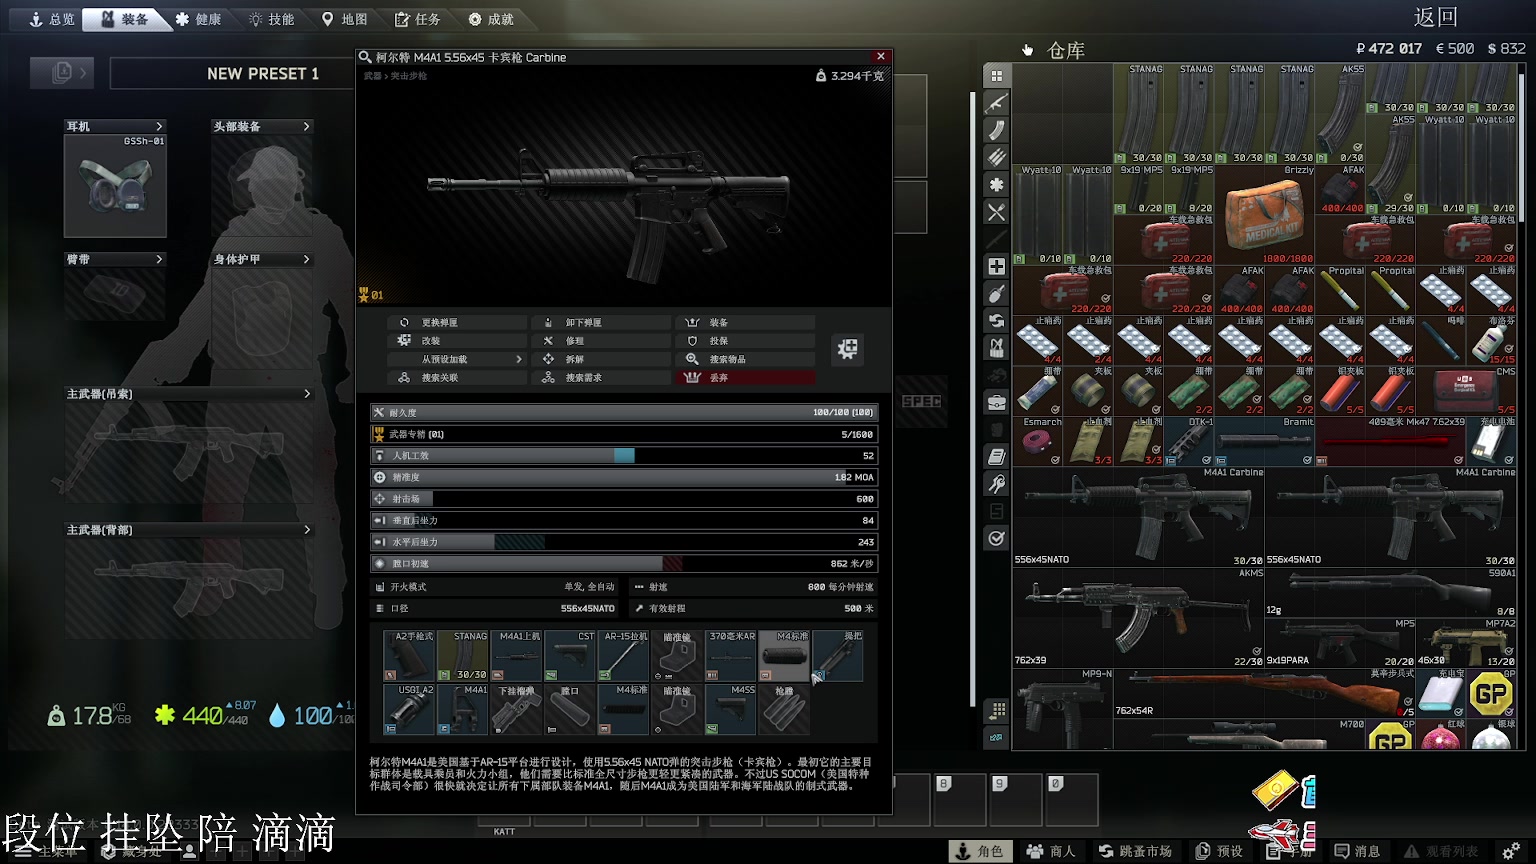Expand the 臂带 armband slot arrow

(159, 259)
